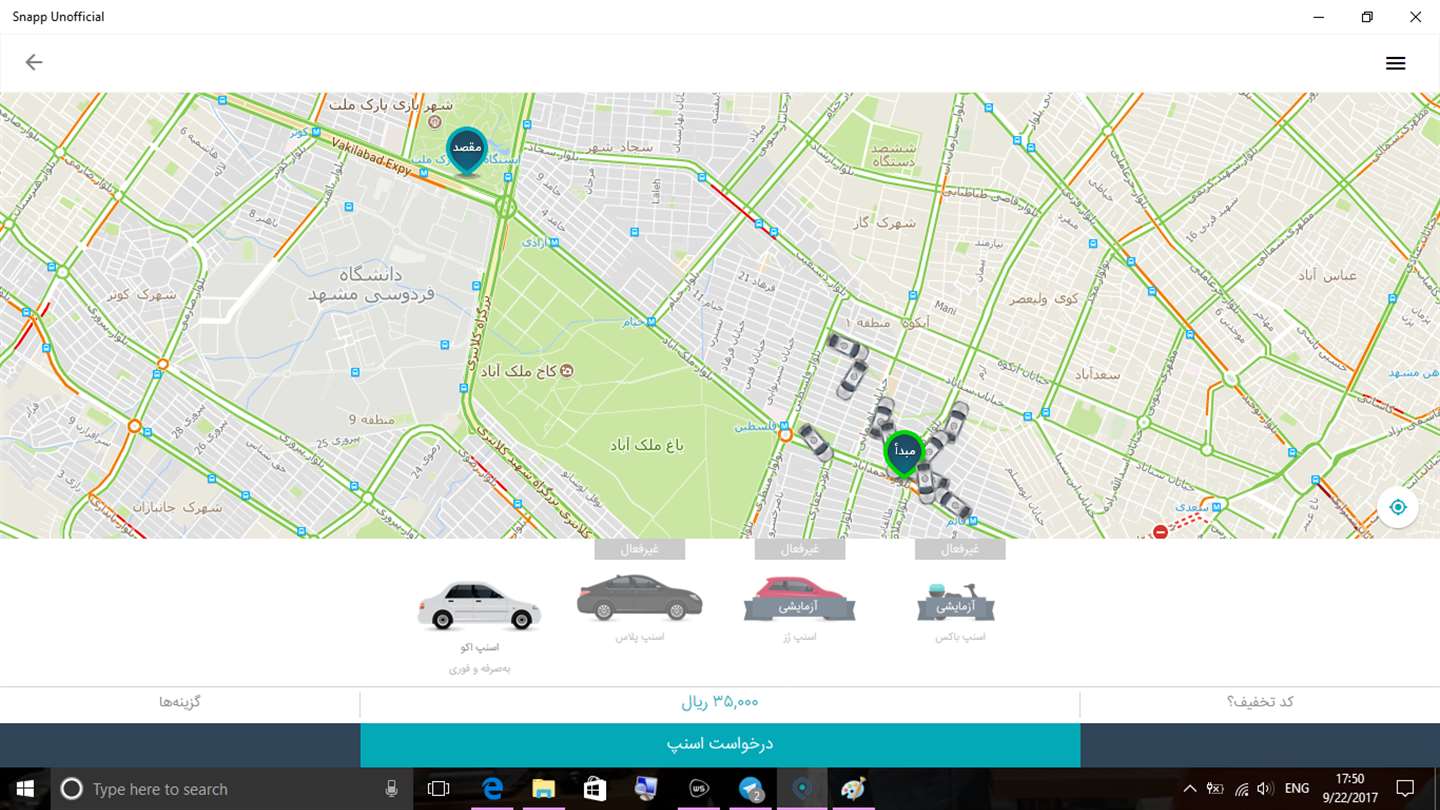The image size is (1440, 810).
Task: Open the hamburger menu
Action: 1395,63
